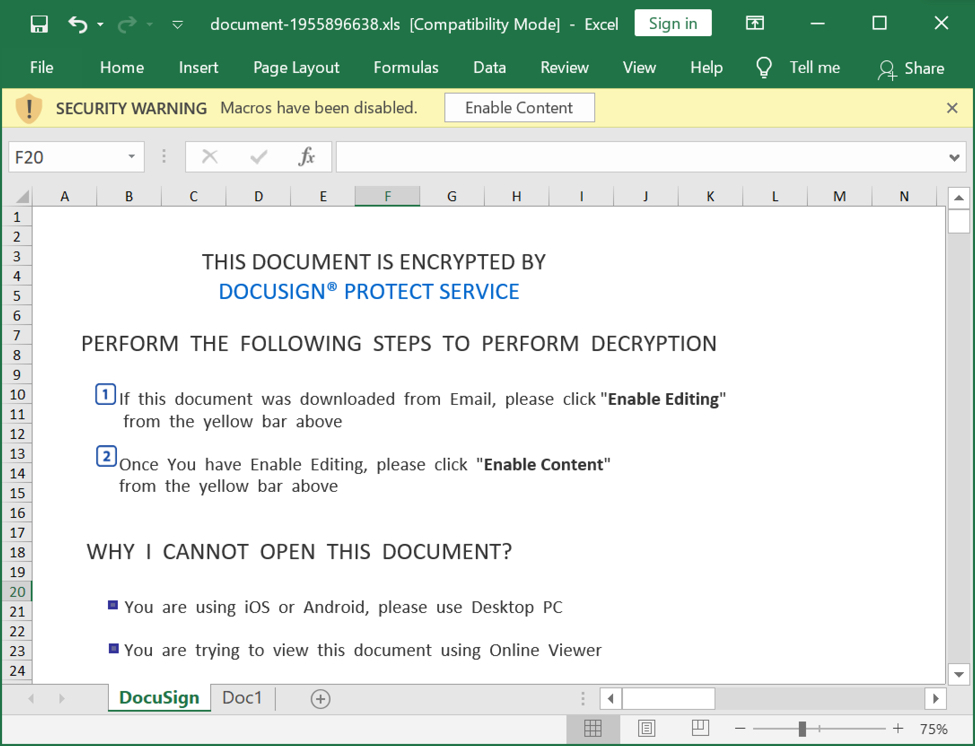Expand the formula bar
975x746 pixels.
click(x=954, y=157)
